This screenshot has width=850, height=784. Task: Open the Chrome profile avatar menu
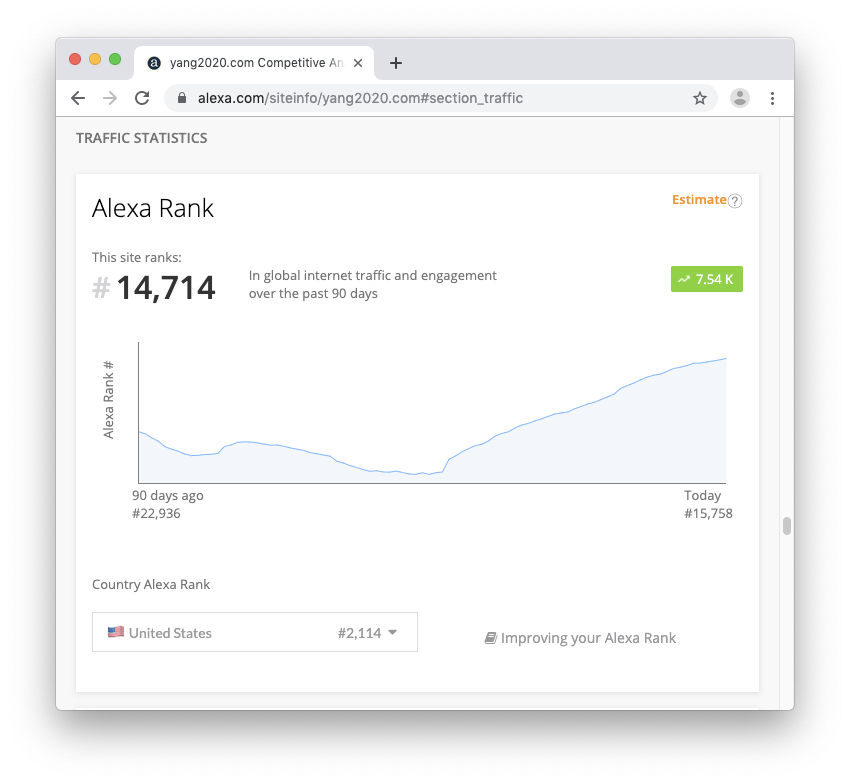coord(739,98)
